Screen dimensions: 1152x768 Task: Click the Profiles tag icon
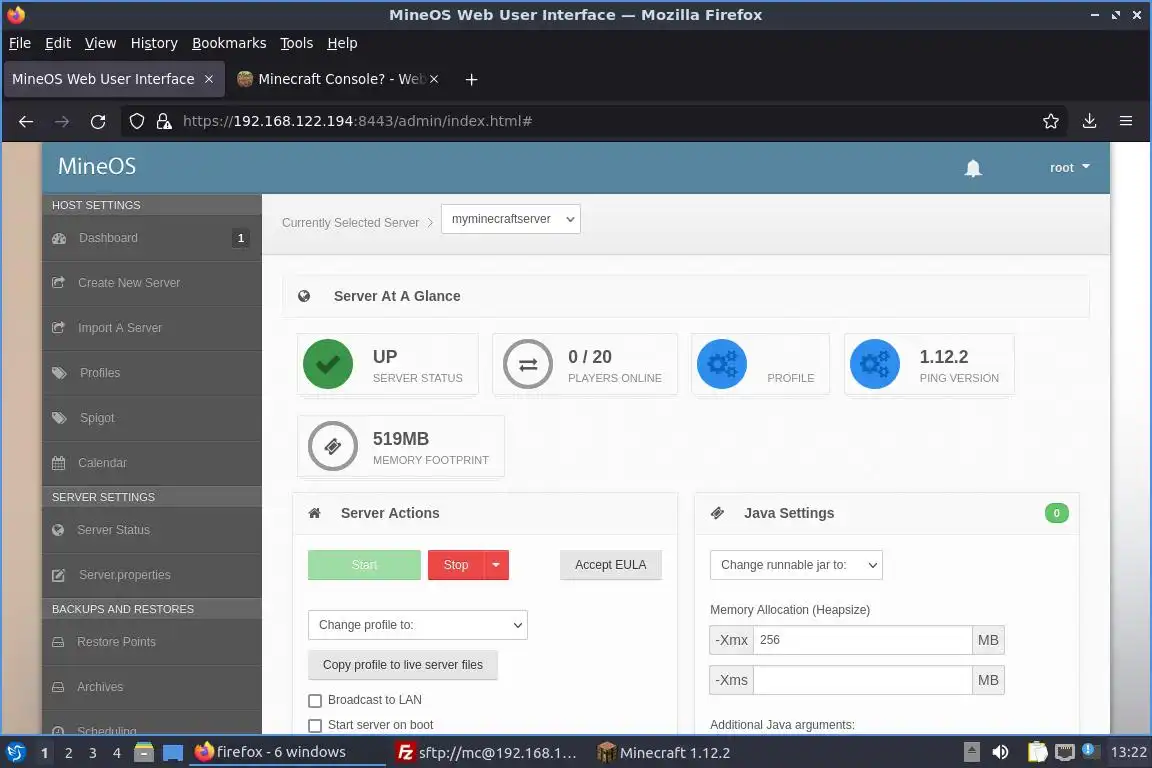pyautogui.click(x=60, y=373)
